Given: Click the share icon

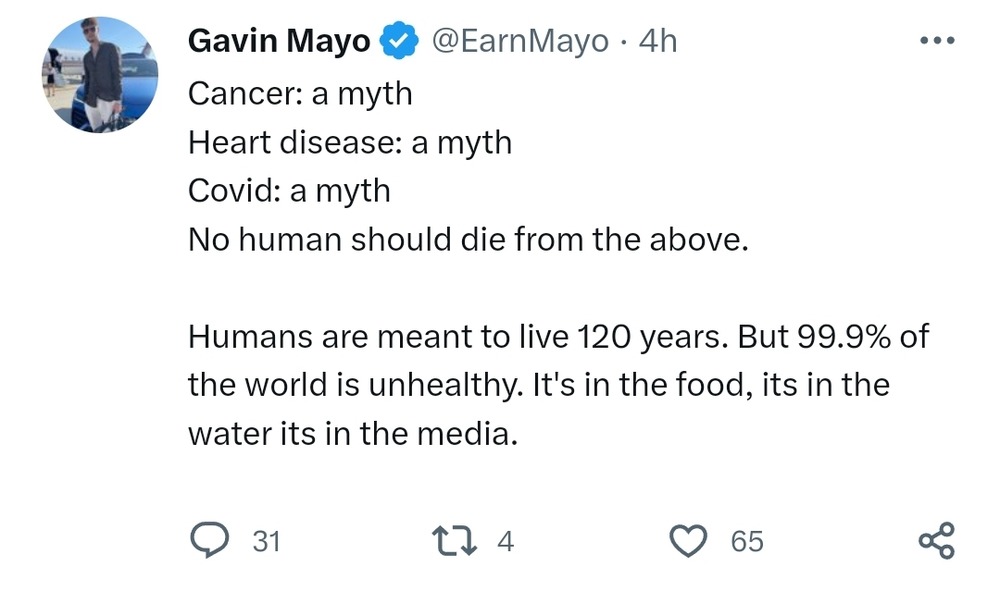Looking at the screenshot, I should pos(936,541).
